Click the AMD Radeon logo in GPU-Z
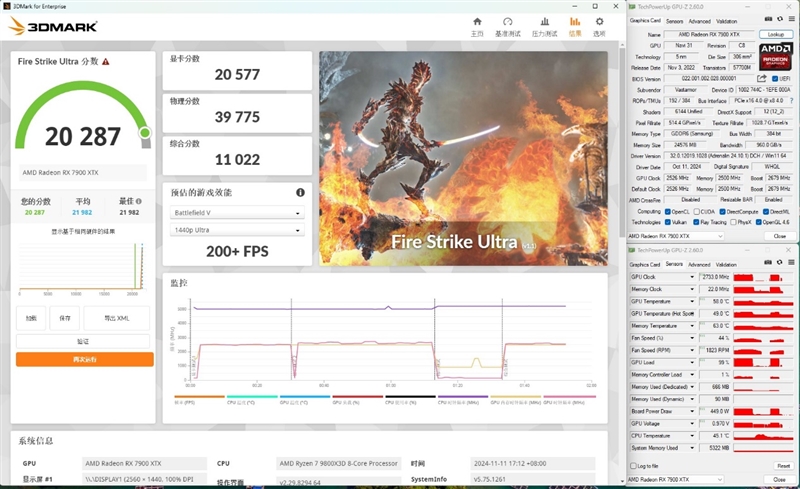Viewport: 800px width, 489px height. pos(776,57)
